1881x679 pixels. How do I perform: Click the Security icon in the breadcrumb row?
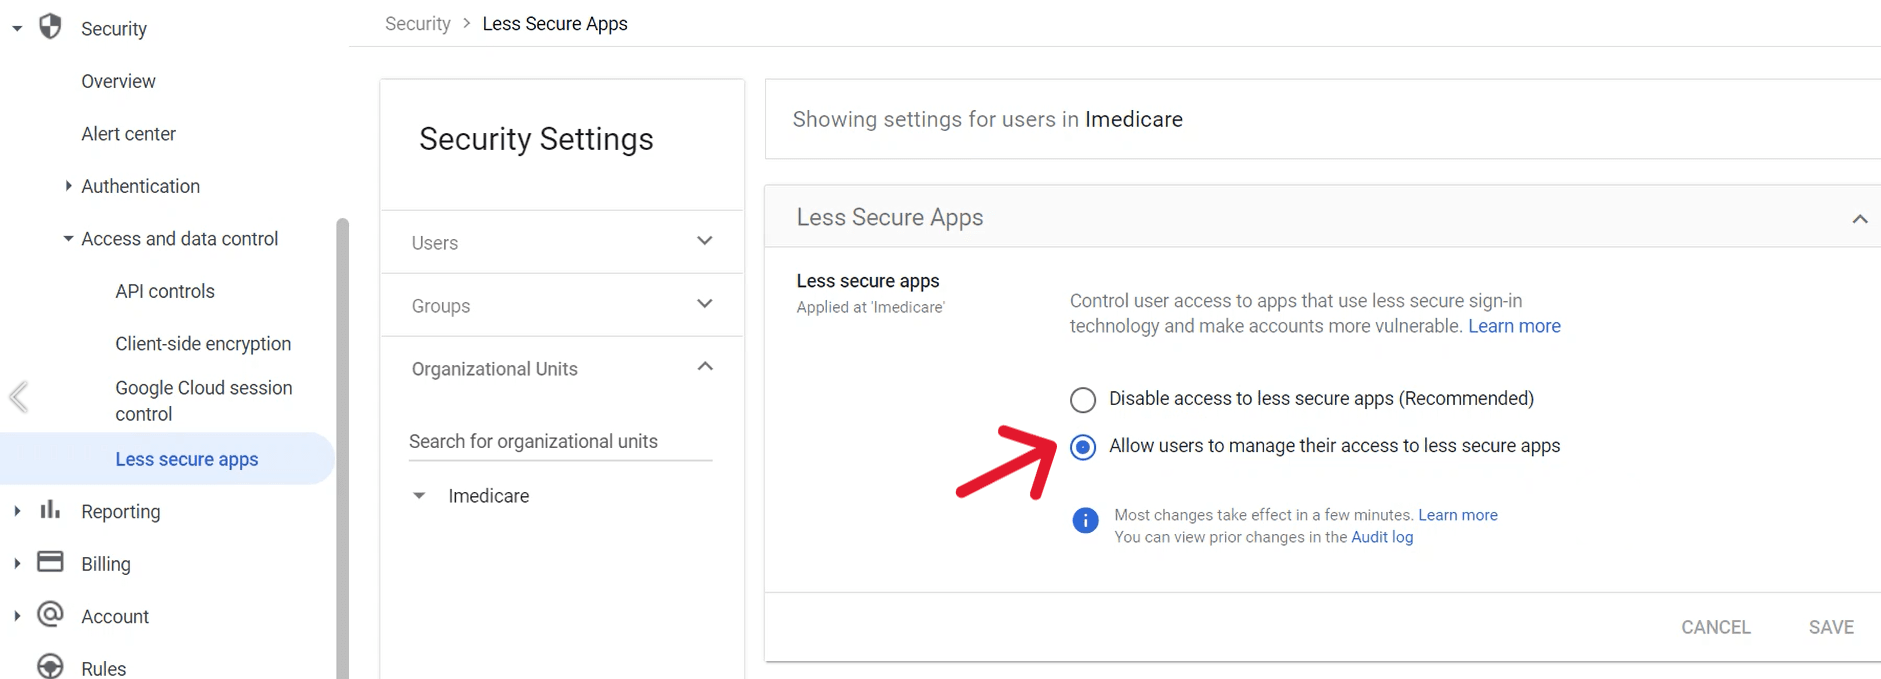[417, 23]
